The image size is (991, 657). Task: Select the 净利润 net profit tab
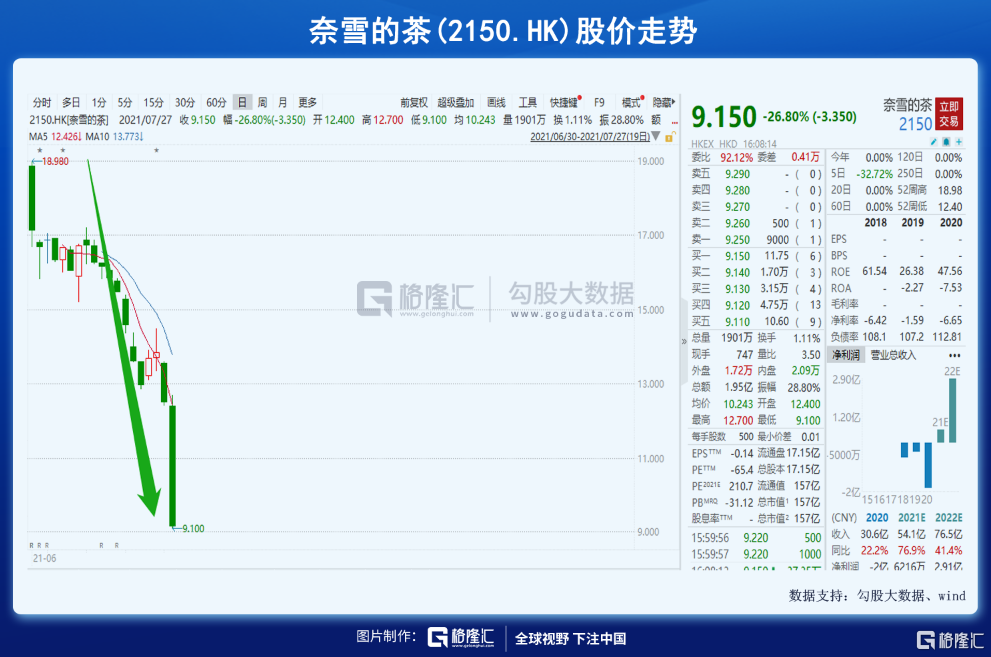tap(846, 355)
